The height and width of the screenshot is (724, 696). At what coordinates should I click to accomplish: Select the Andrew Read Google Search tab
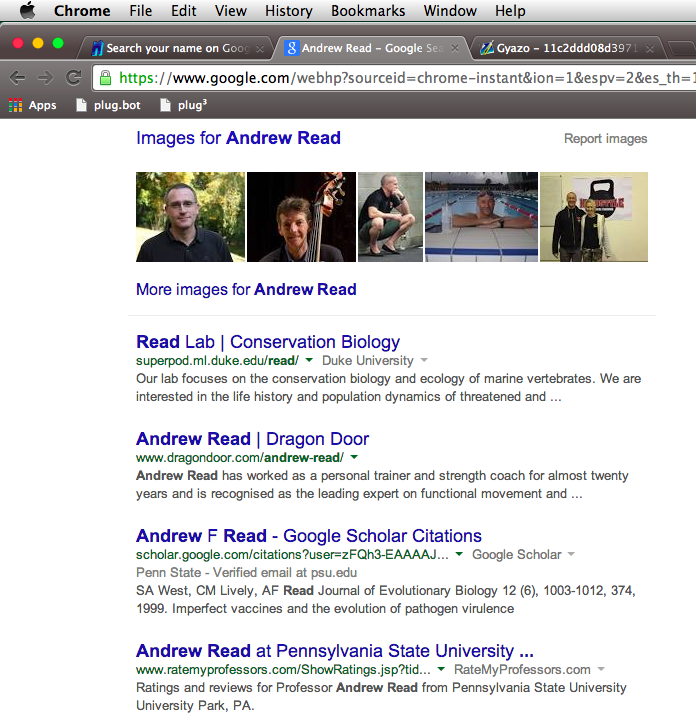(370, 48)
